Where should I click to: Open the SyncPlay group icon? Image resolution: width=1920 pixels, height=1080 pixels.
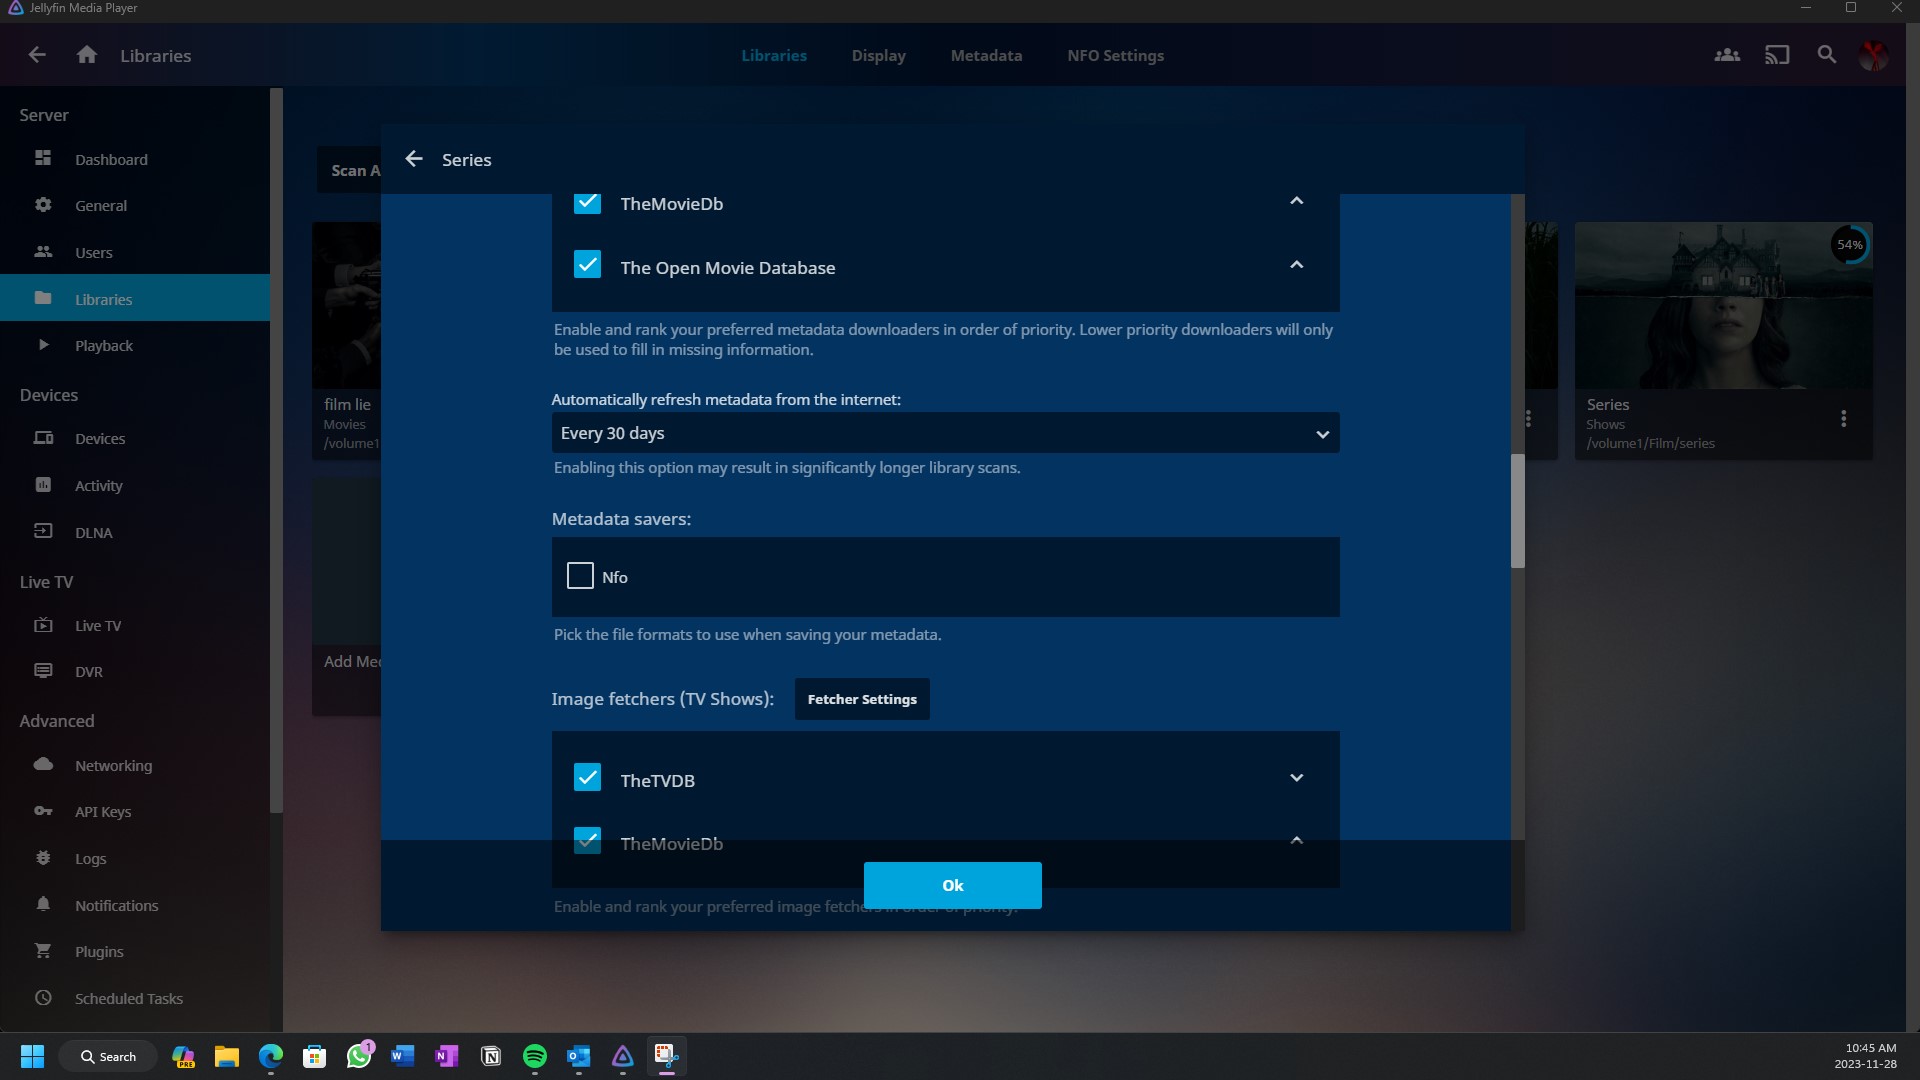1727,55
